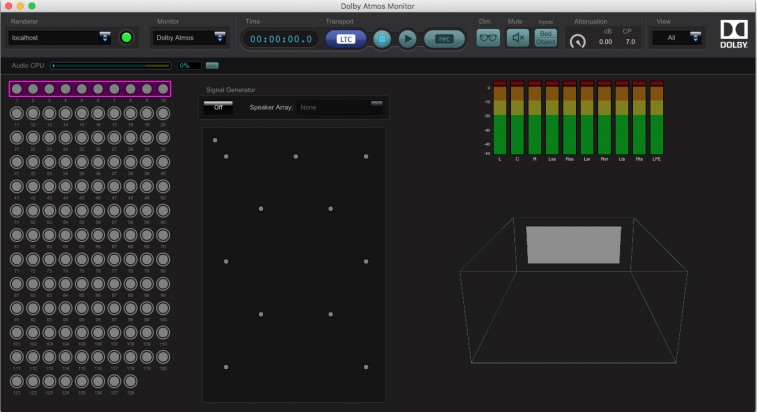Click object indicator 100
The width and height of the screenshot is (757, 412).
pyautogui.click(x=163, y=308)
